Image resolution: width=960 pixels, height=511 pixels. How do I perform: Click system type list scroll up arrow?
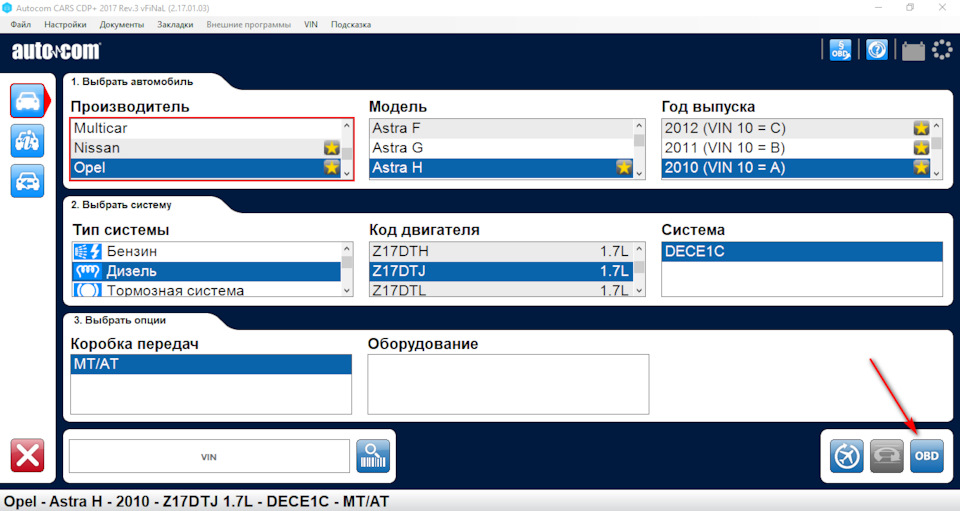347,248
